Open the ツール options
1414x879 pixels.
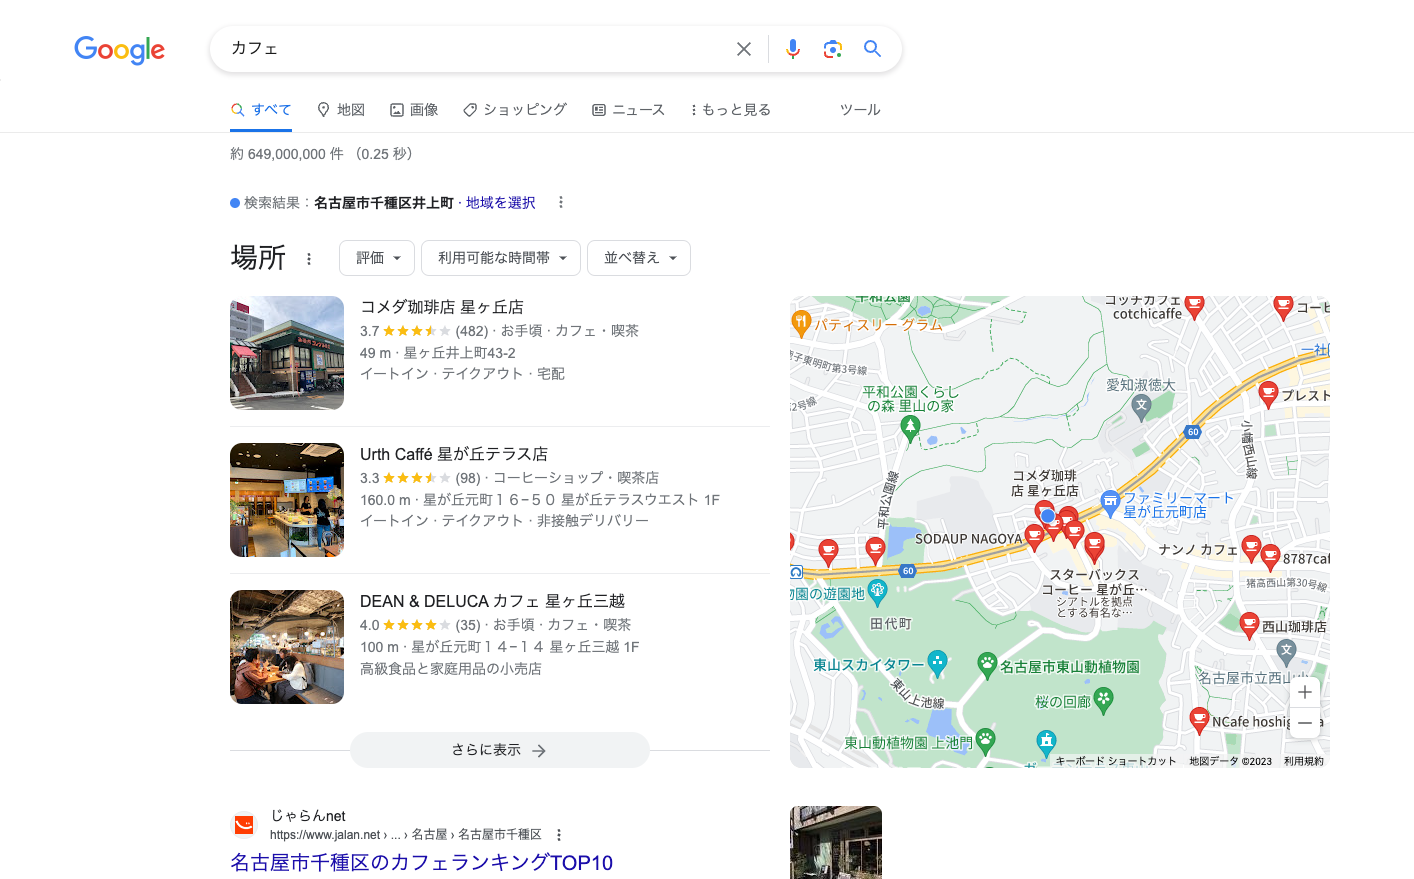coord(860,110)
